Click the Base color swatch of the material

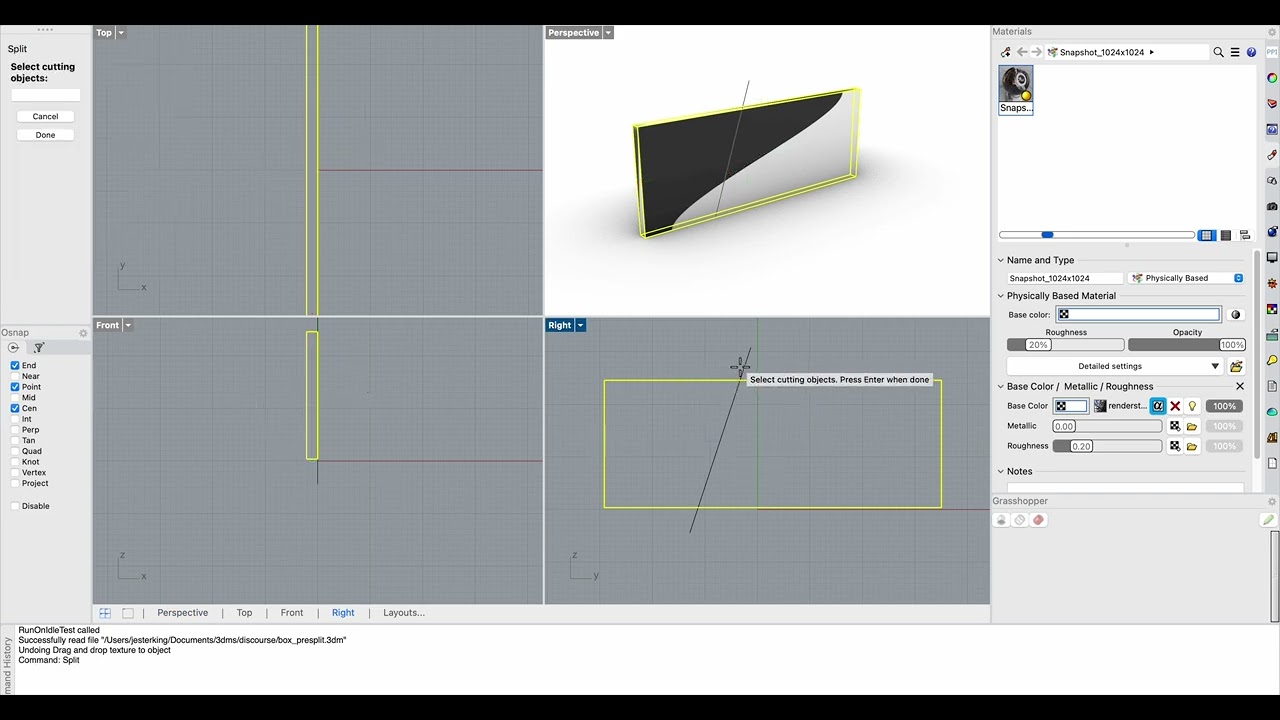(x=1063, y=314)
